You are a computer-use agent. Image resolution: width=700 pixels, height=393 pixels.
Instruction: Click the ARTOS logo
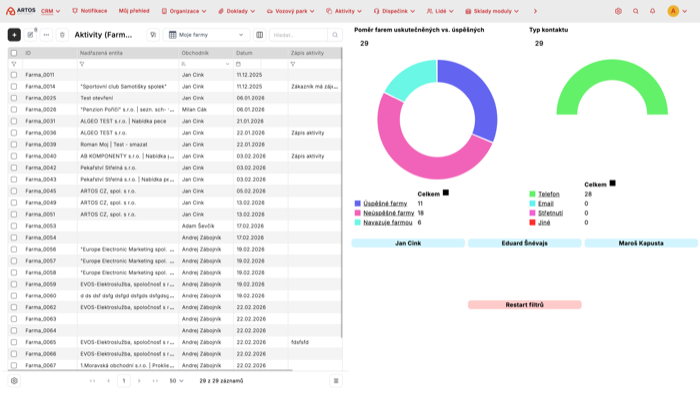(x=21, y=11)
